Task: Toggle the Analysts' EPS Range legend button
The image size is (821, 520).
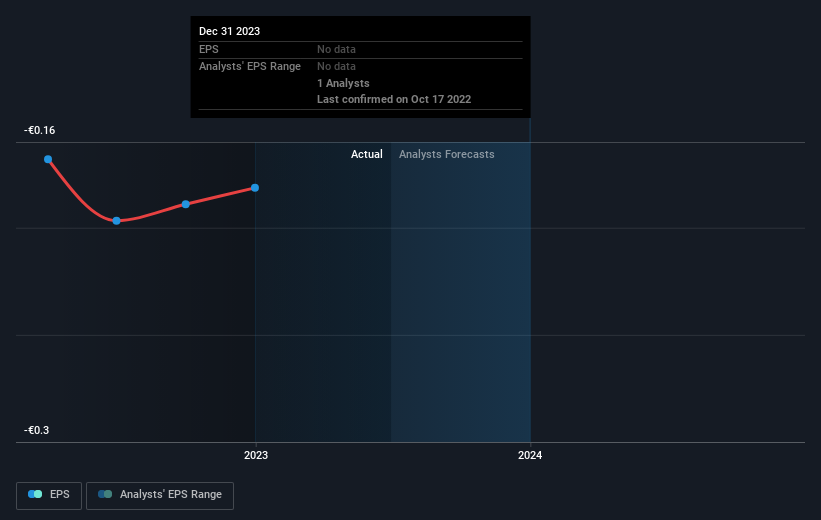Action: 160,495
